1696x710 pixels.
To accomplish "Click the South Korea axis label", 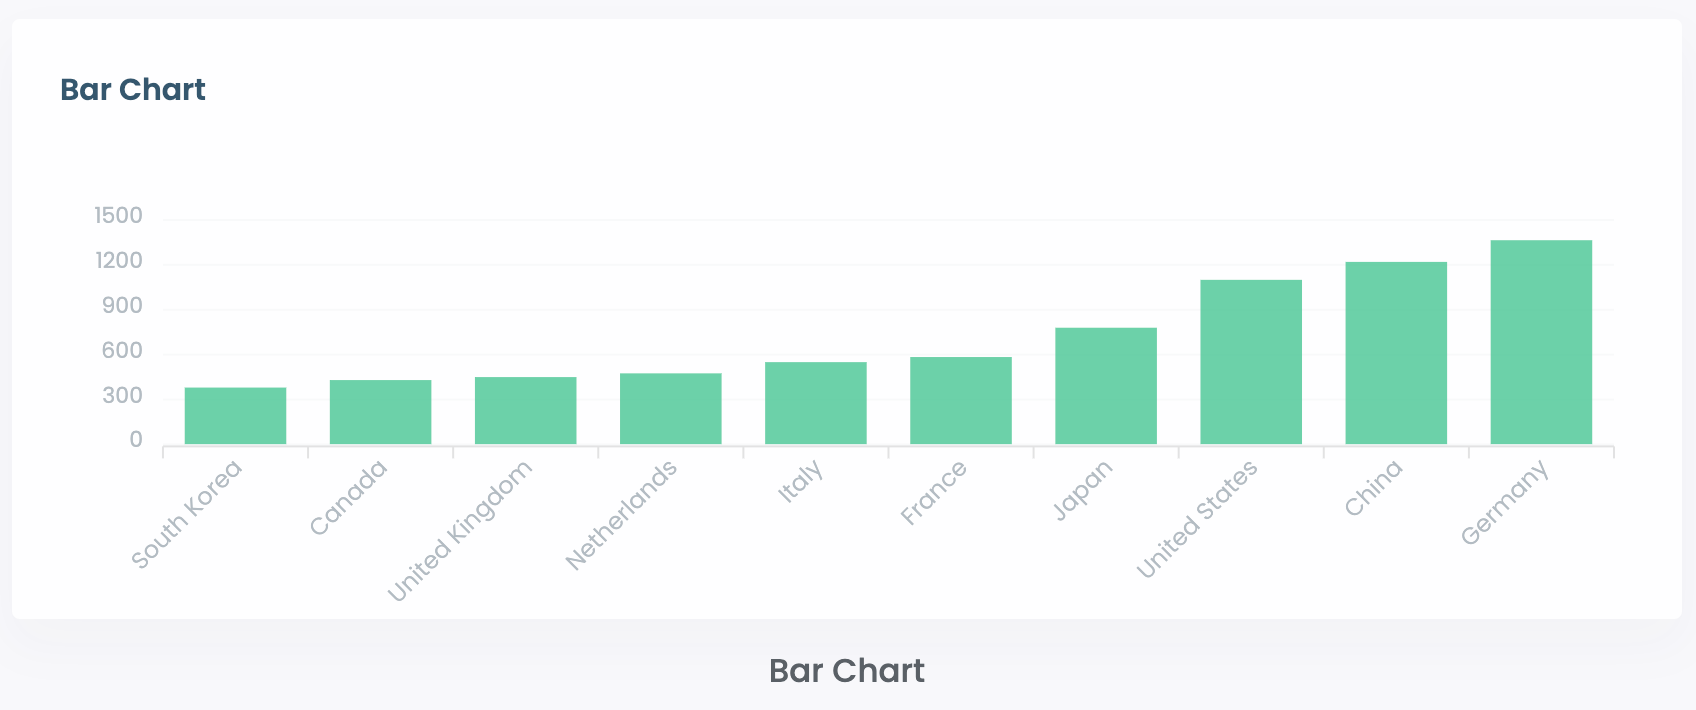I will pyautogui.click(x=187, y=515).
